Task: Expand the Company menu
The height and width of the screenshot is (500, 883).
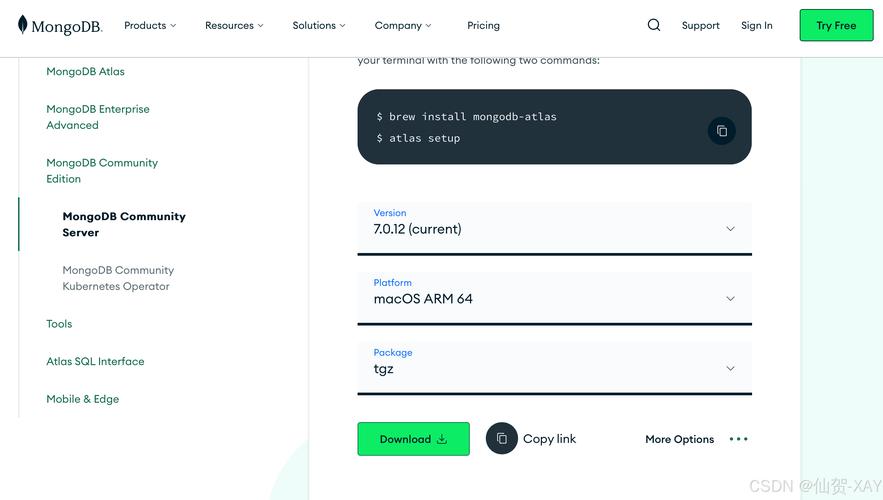Action: (x=403, y=25)
